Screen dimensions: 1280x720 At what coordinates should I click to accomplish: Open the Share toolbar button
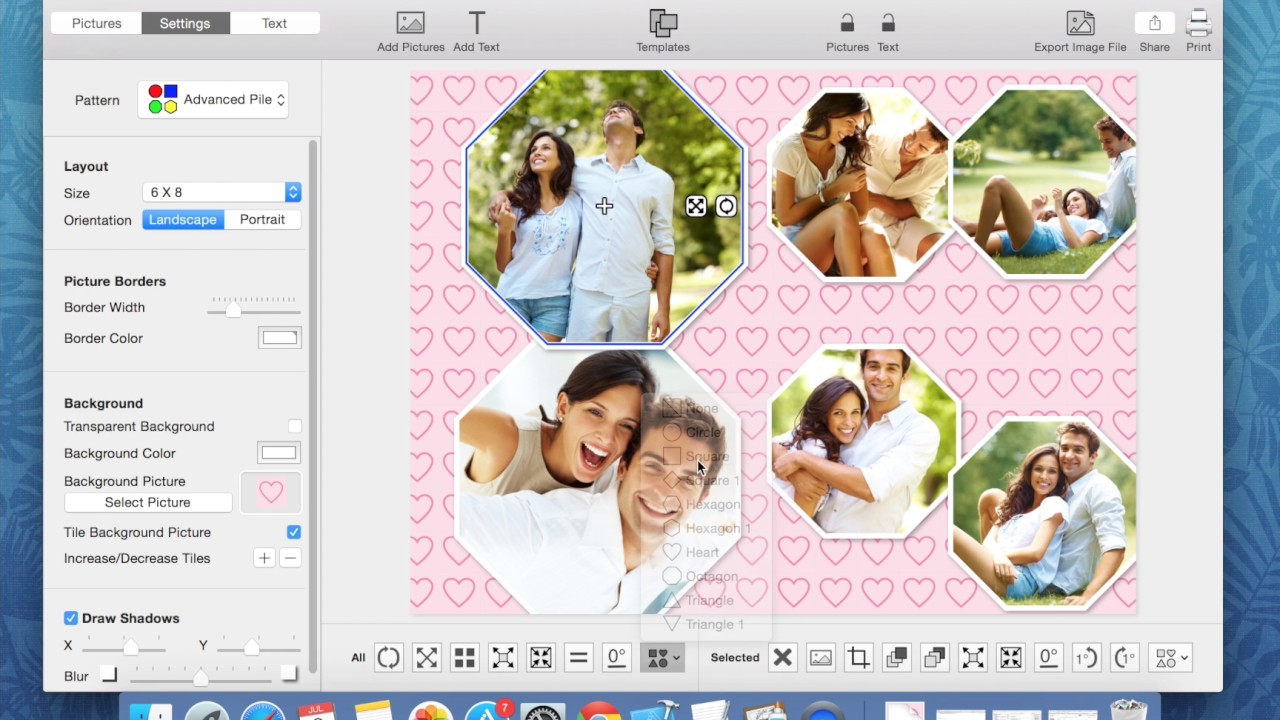[1154, 23]
